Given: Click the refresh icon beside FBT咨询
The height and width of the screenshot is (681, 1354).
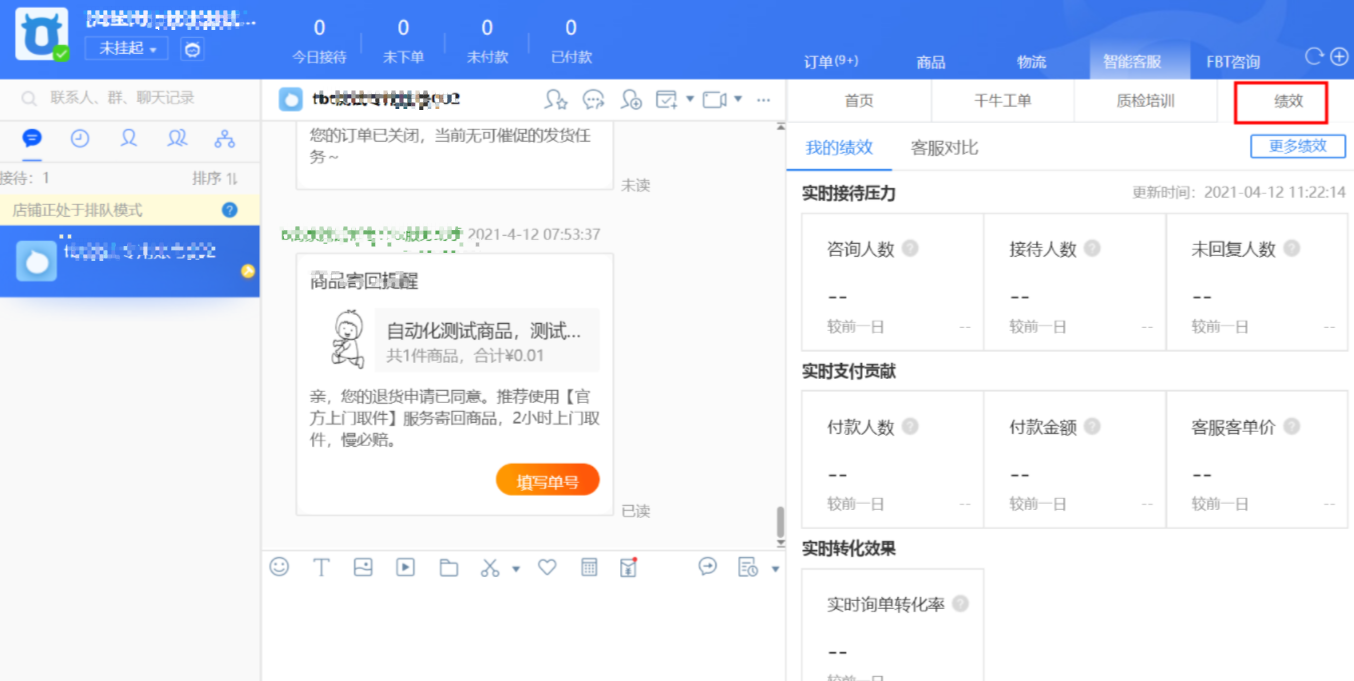Looking at the screenshot, I should pos(1314,56).
